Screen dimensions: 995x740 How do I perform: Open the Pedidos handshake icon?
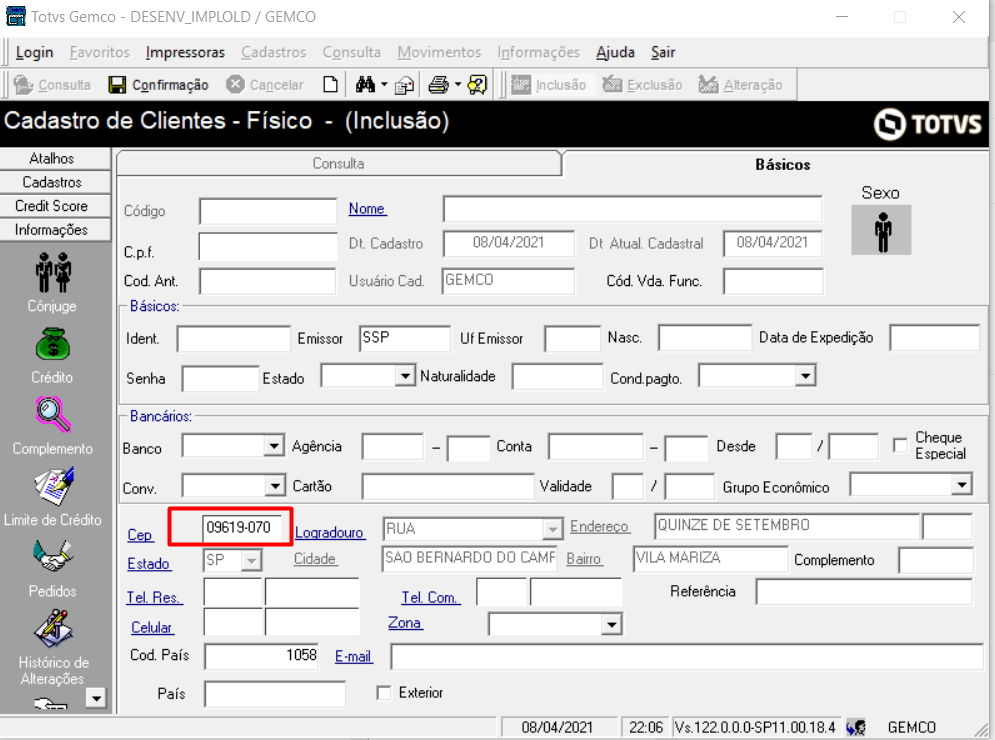tap(53, 557)
